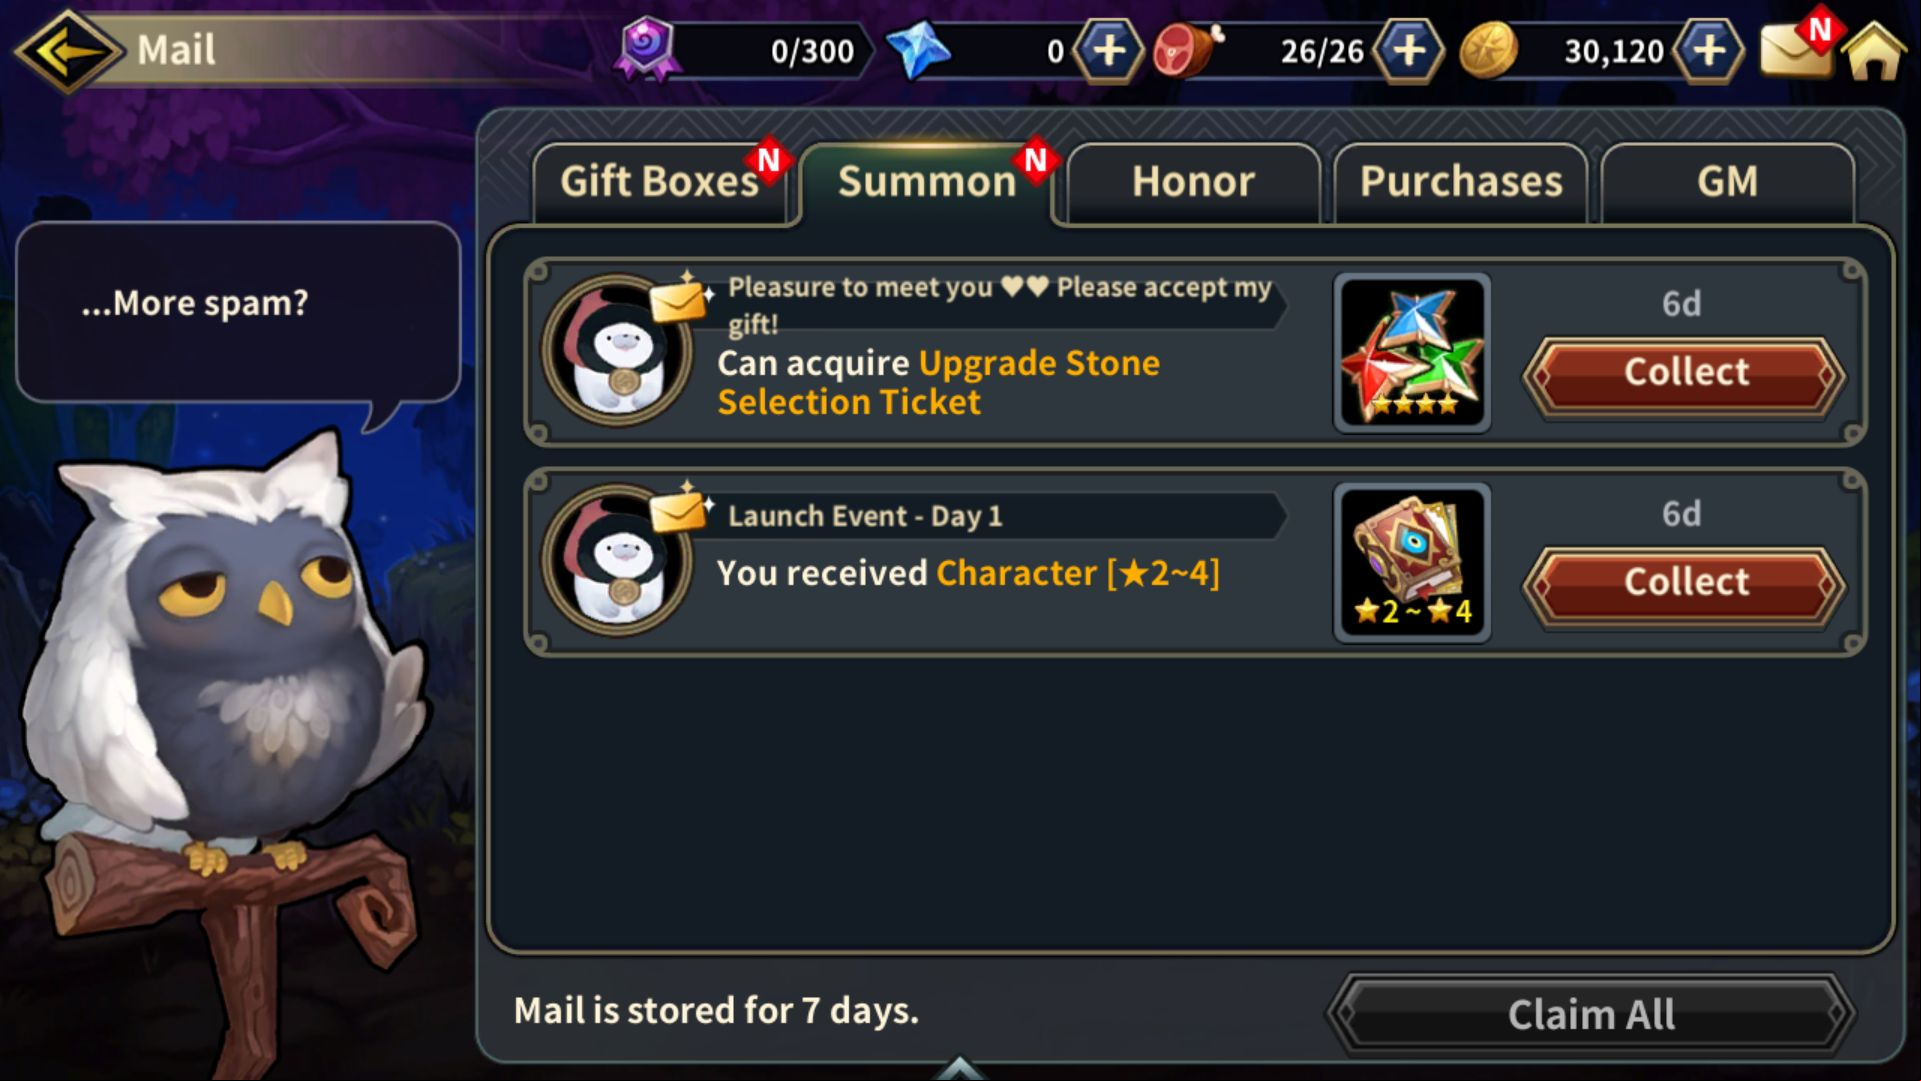Open the home screen house icon
This screenshot has width=1921, height=1081.
tap(1874, 50)
